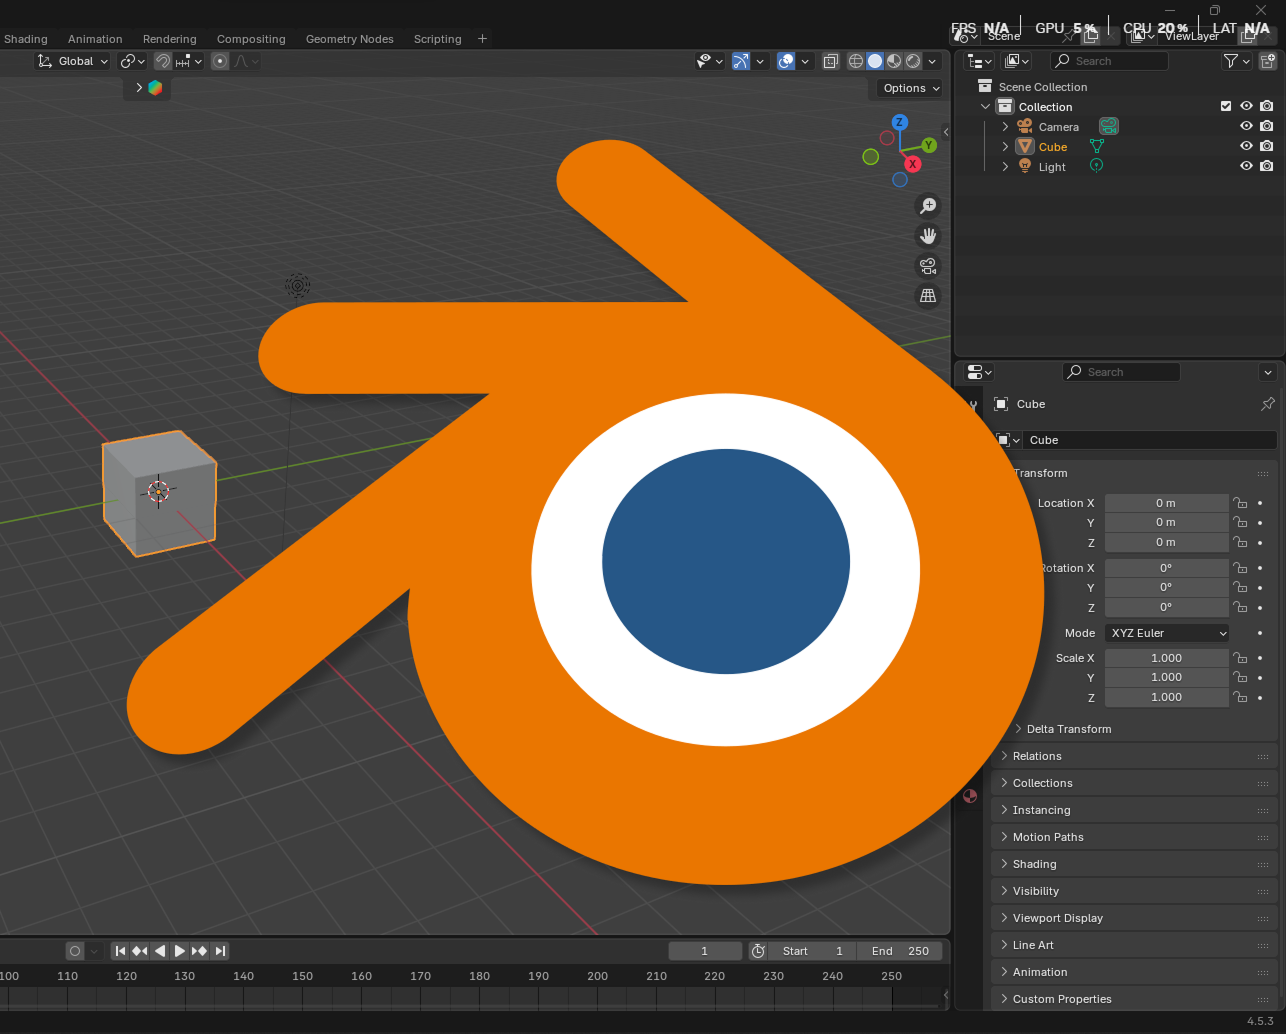This screenshot has height=1034, width=1286.
Task: Open the XYZ Euler rotation mode dropdown
Action: tap(1167, 633)
